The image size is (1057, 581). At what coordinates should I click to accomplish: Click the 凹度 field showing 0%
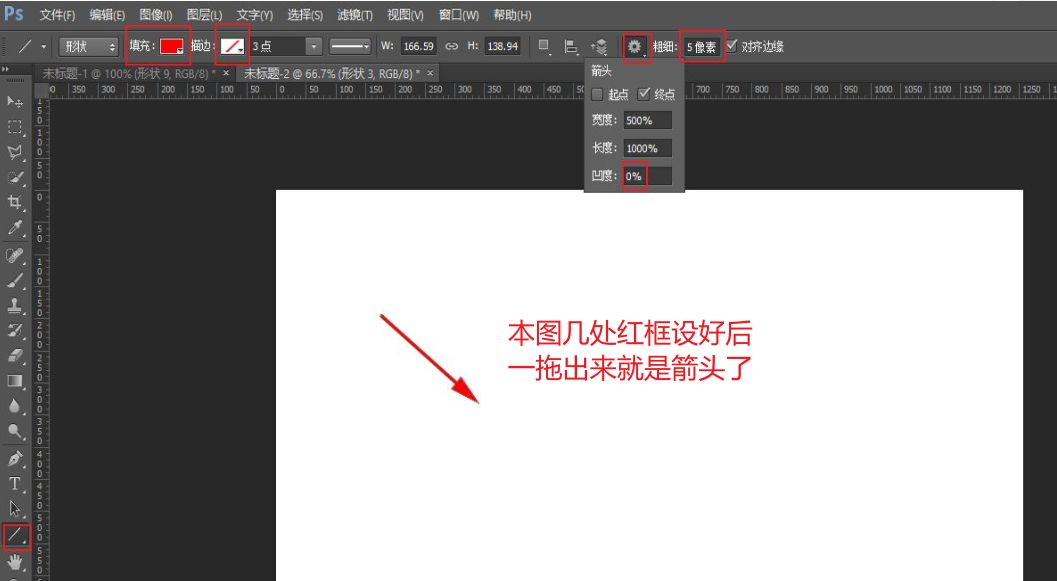click(x=647, y=176)
